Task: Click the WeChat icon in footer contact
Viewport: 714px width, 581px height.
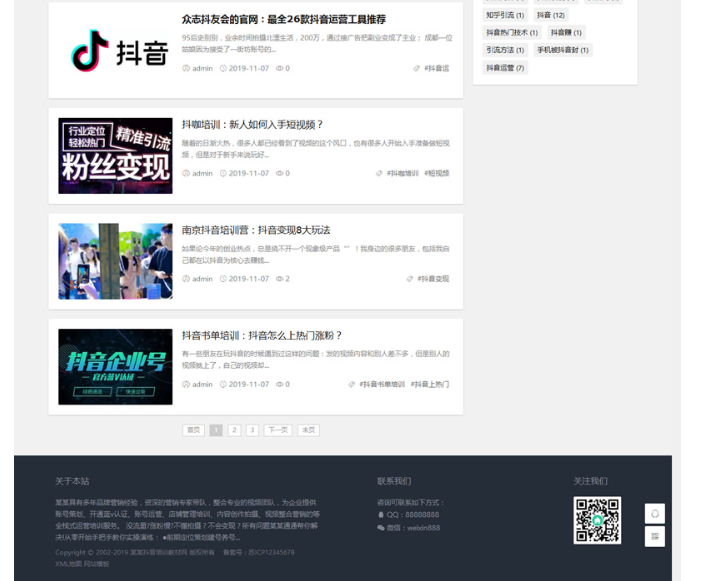Action: tap(381, 528)
